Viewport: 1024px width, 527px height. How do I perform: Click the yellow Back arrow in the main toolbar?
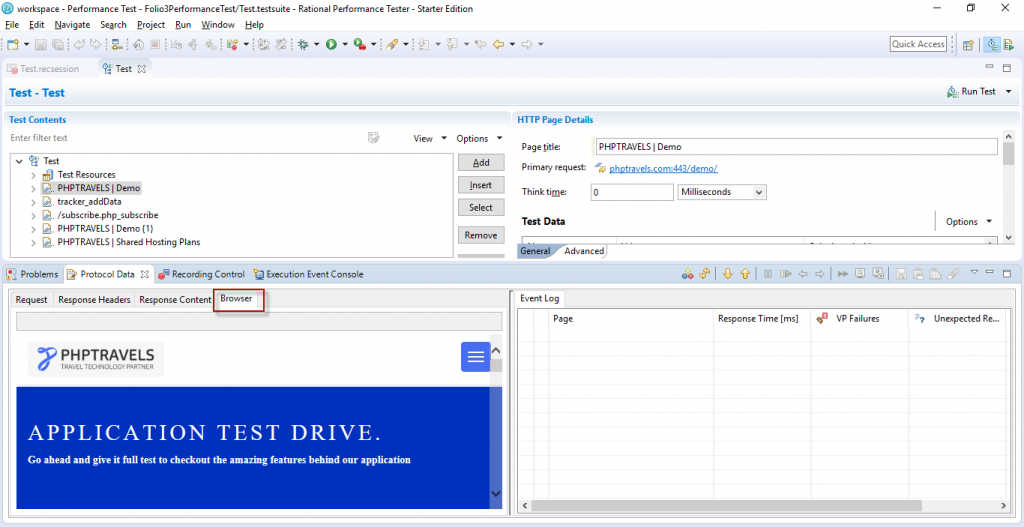498,44
